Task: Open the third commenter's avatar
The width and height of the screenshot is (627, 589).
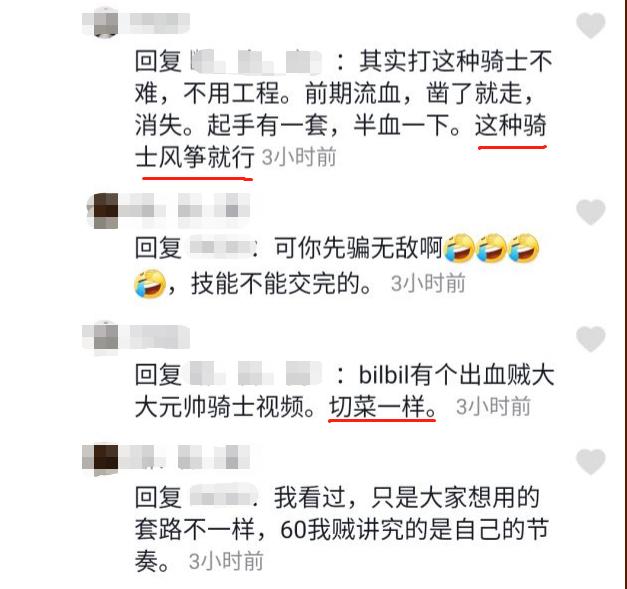Action: [x=105, y=337]
